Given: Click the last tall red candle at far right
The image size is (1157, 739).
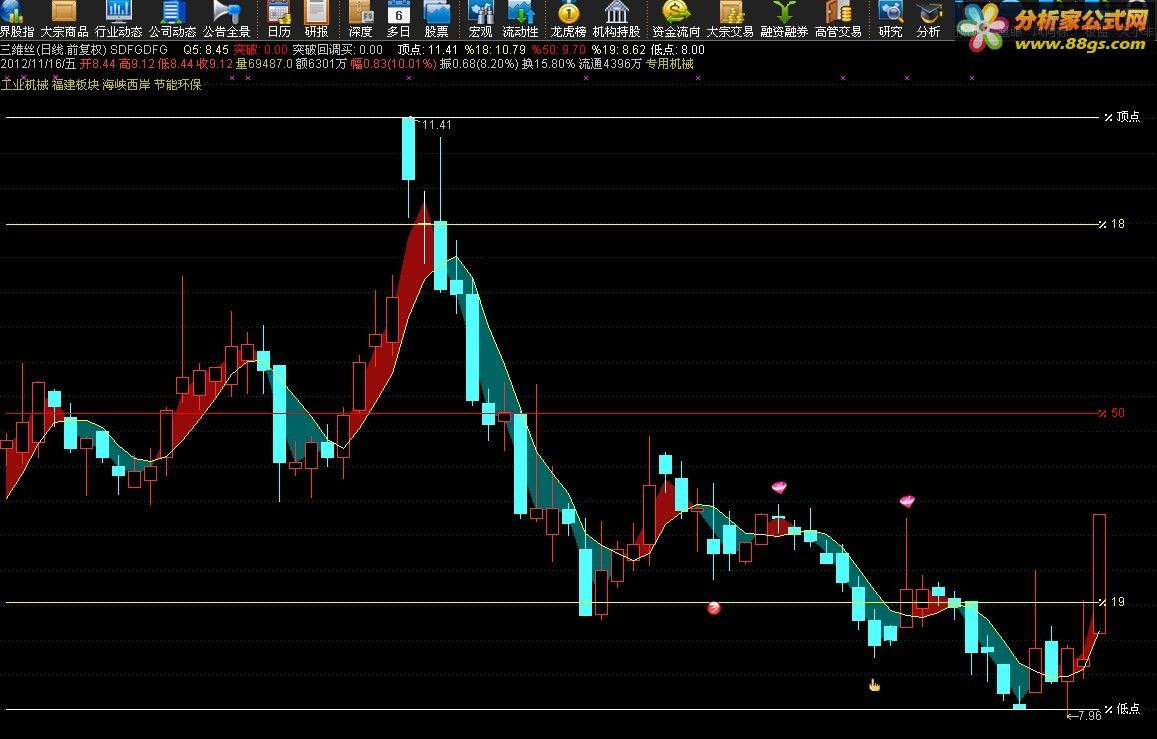Looking at the screenshot, I should (x=1099, y=573).
